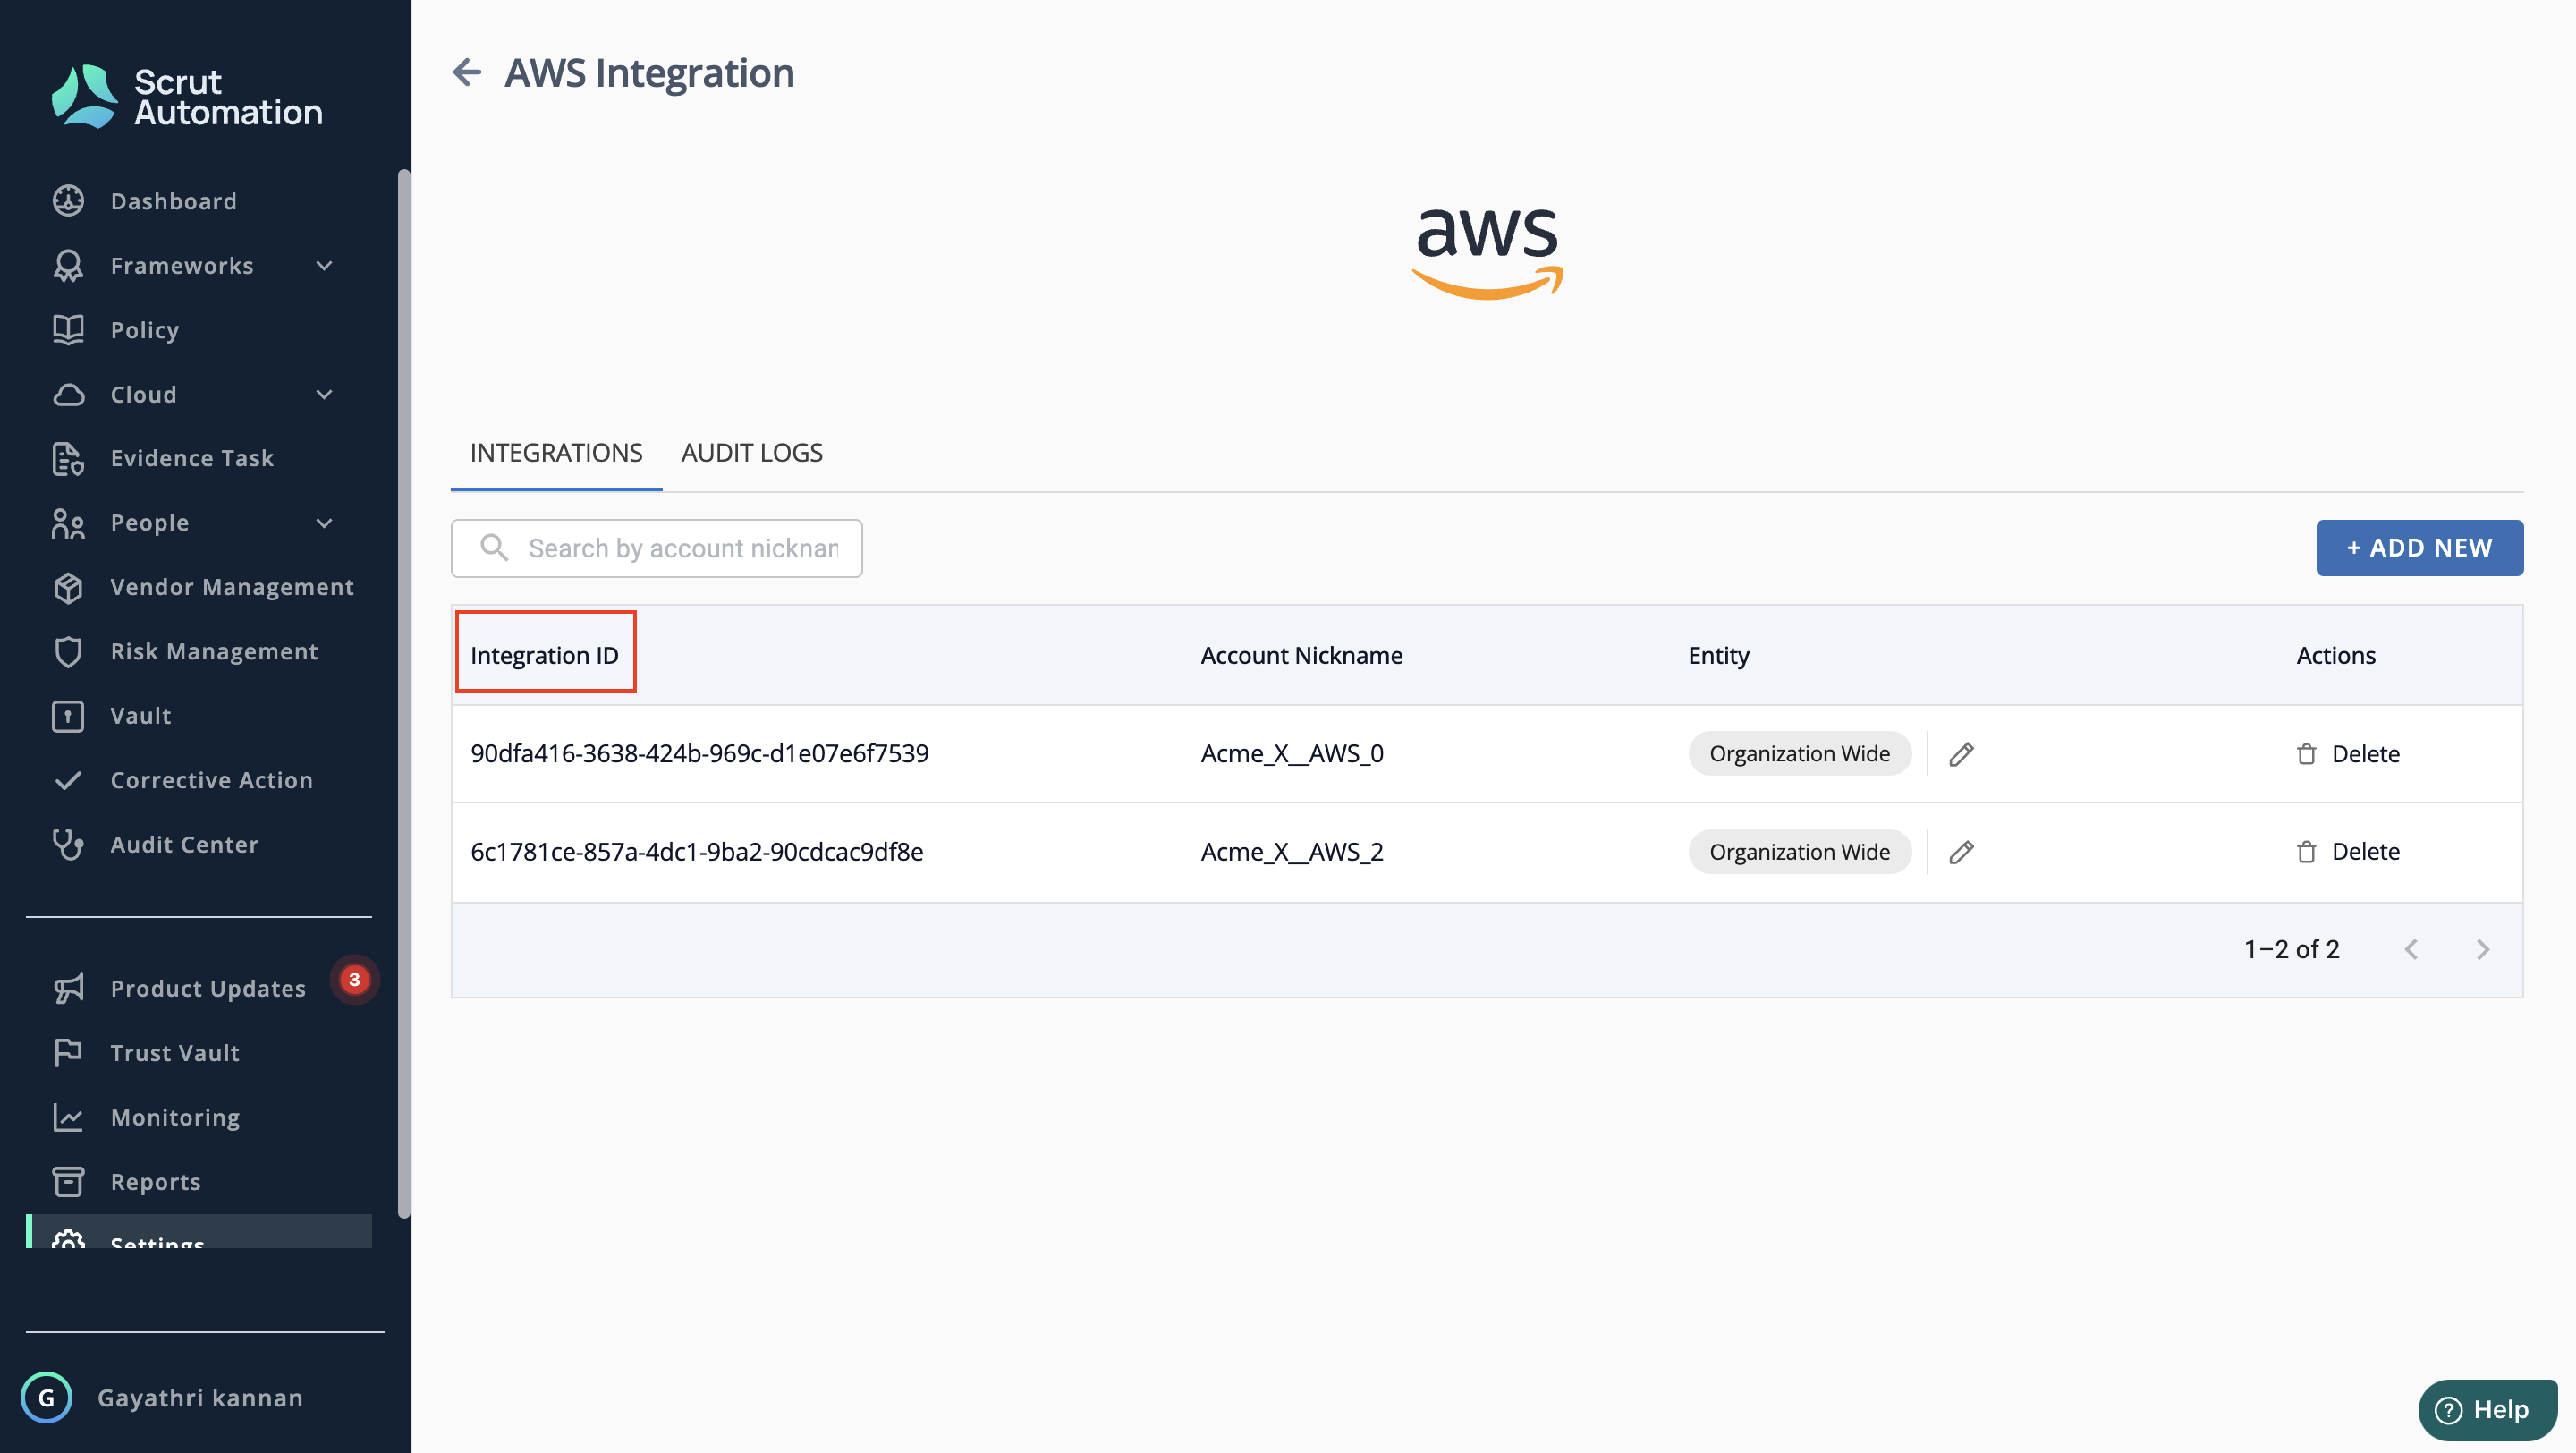Viewport: 2576px width, 1453px height.
Task: Click the People icon
Action: 68,522
